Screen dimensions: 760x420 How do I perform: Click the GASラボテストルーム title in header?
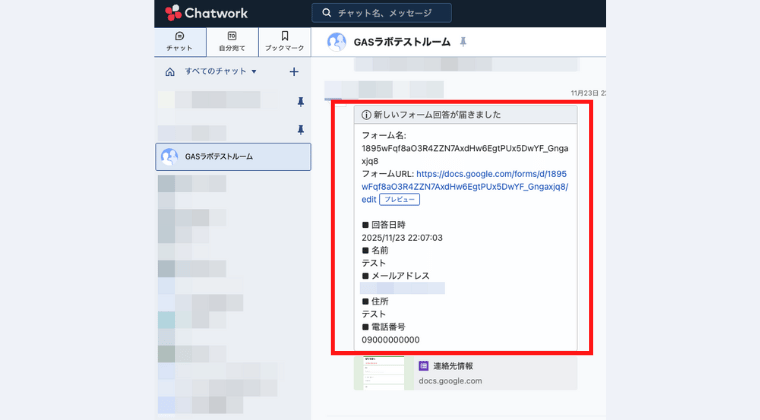pos(402,42)
